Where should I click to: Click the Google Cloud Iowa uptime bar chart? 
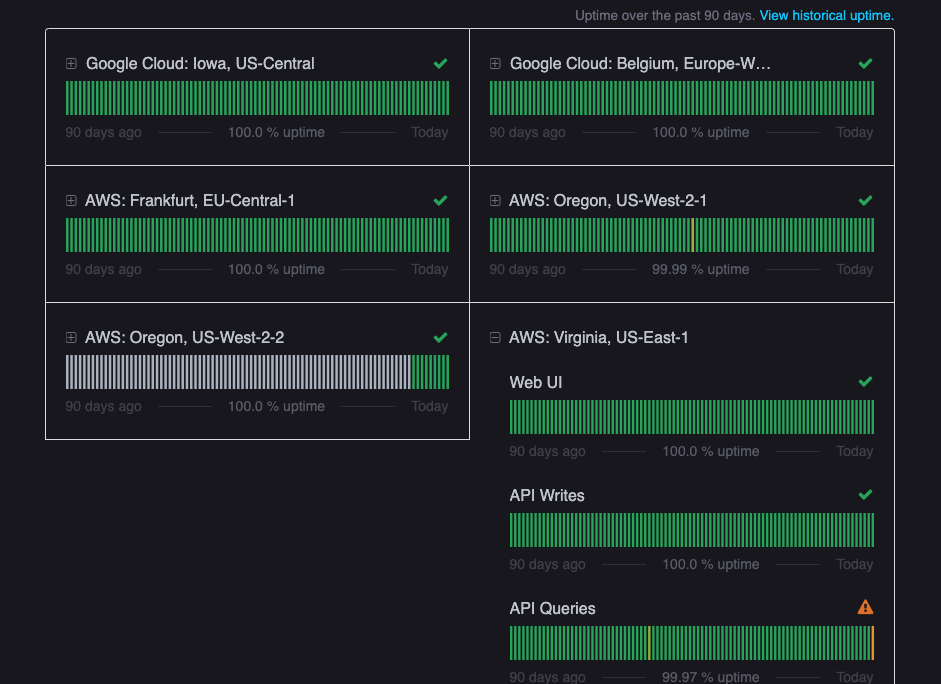pos(257,98)
